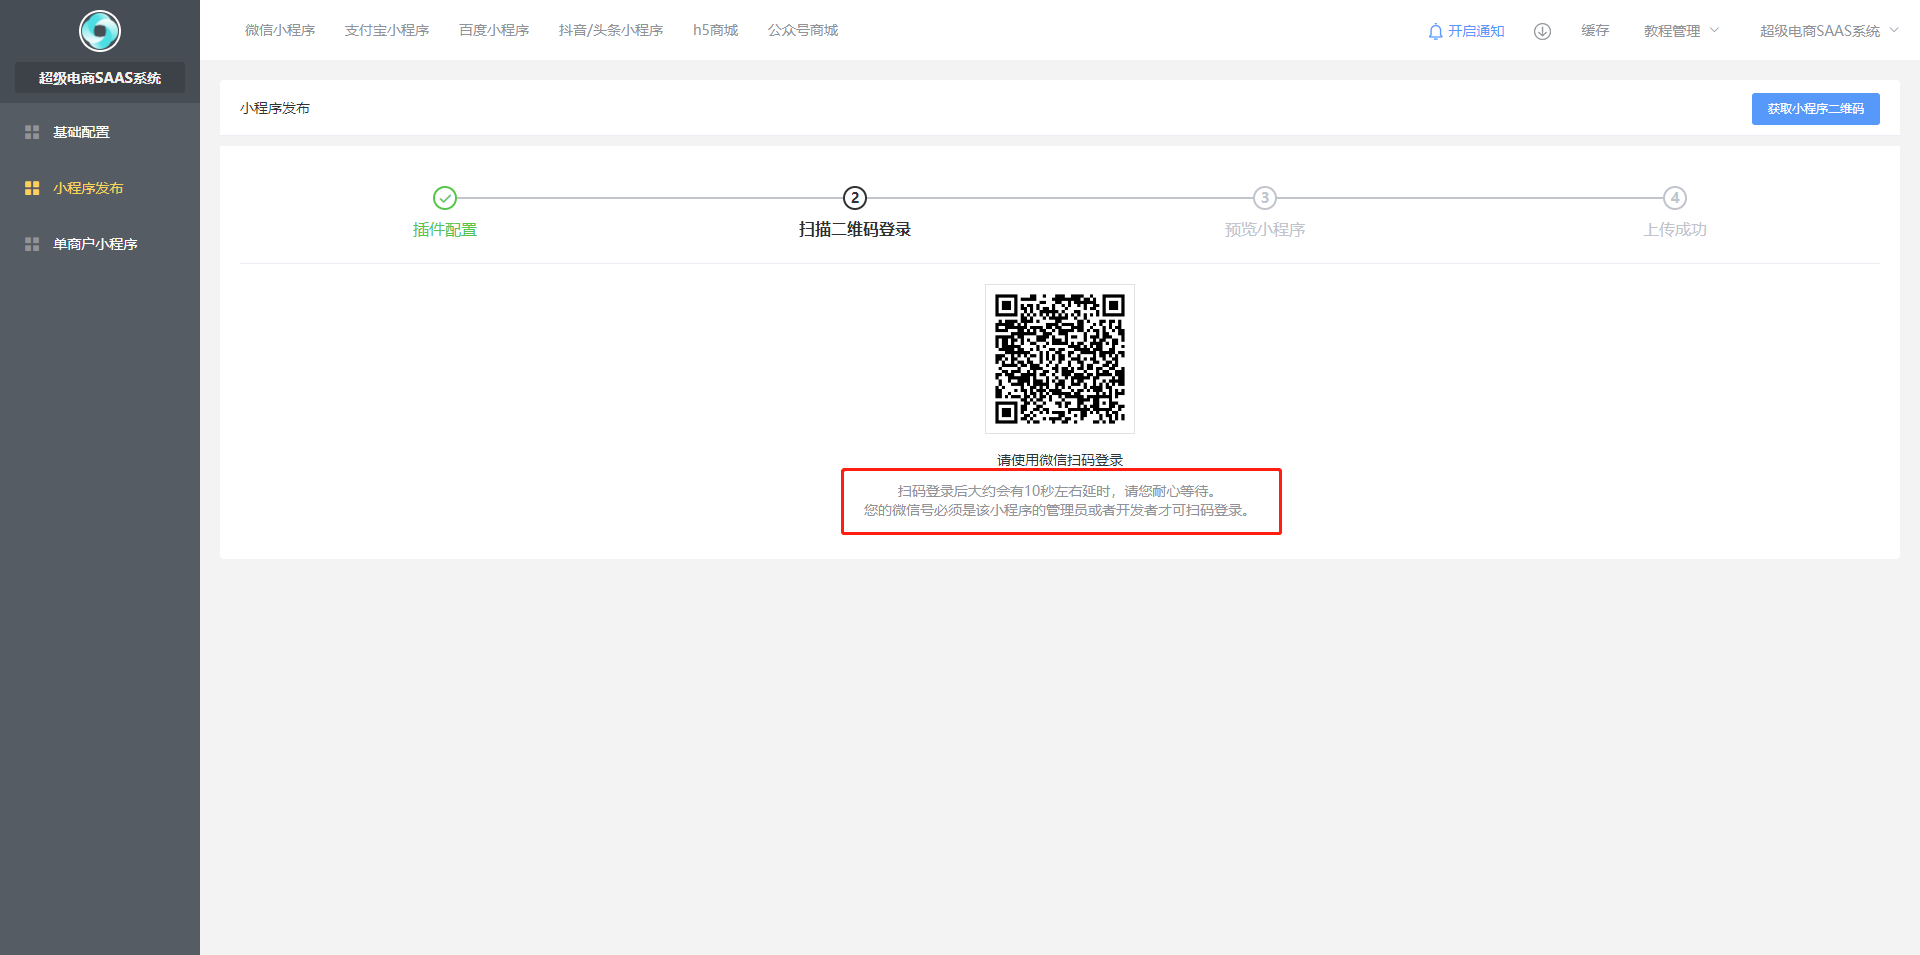Screen dimensions: 1920x955
Task: Click the green checkmark step icon
Action: pos(445,198)
